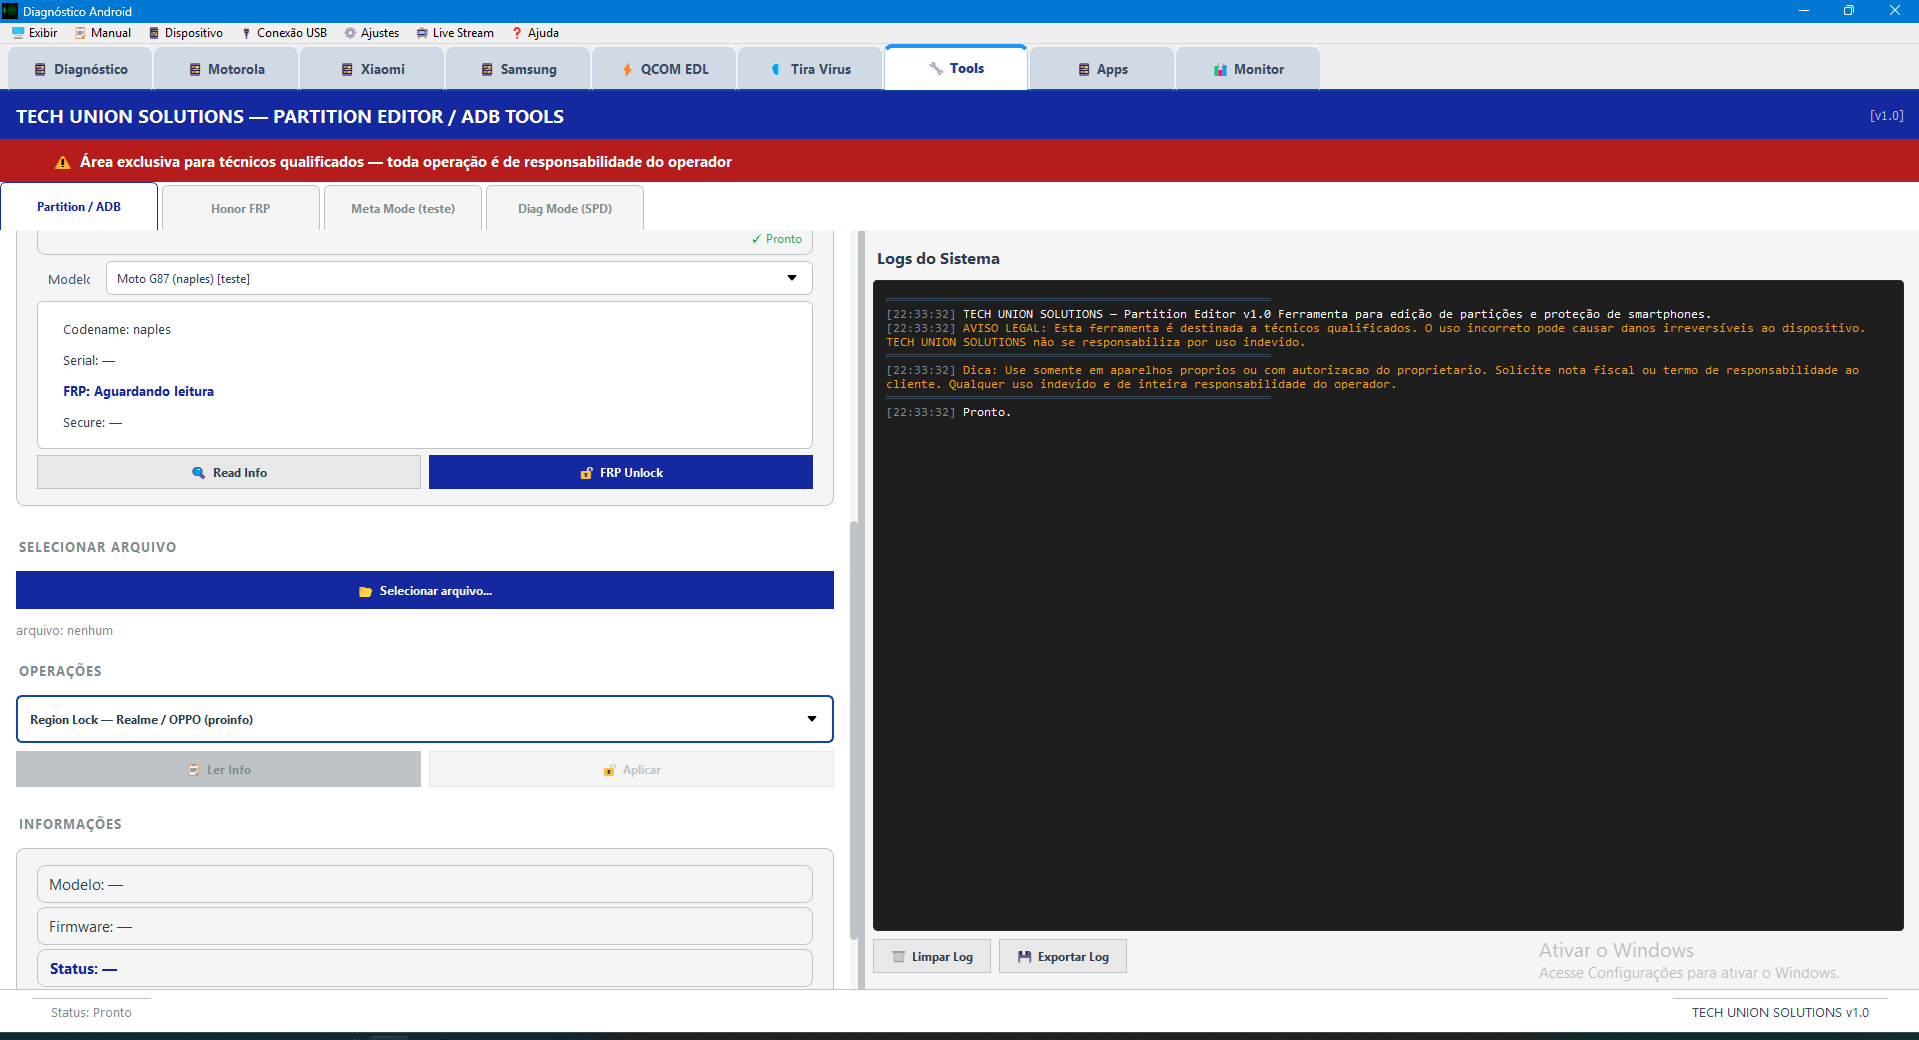Open the Exibir menu
Image resolution: width=1919 pixels, height=1040 pixels.
[x=34, y=33]
